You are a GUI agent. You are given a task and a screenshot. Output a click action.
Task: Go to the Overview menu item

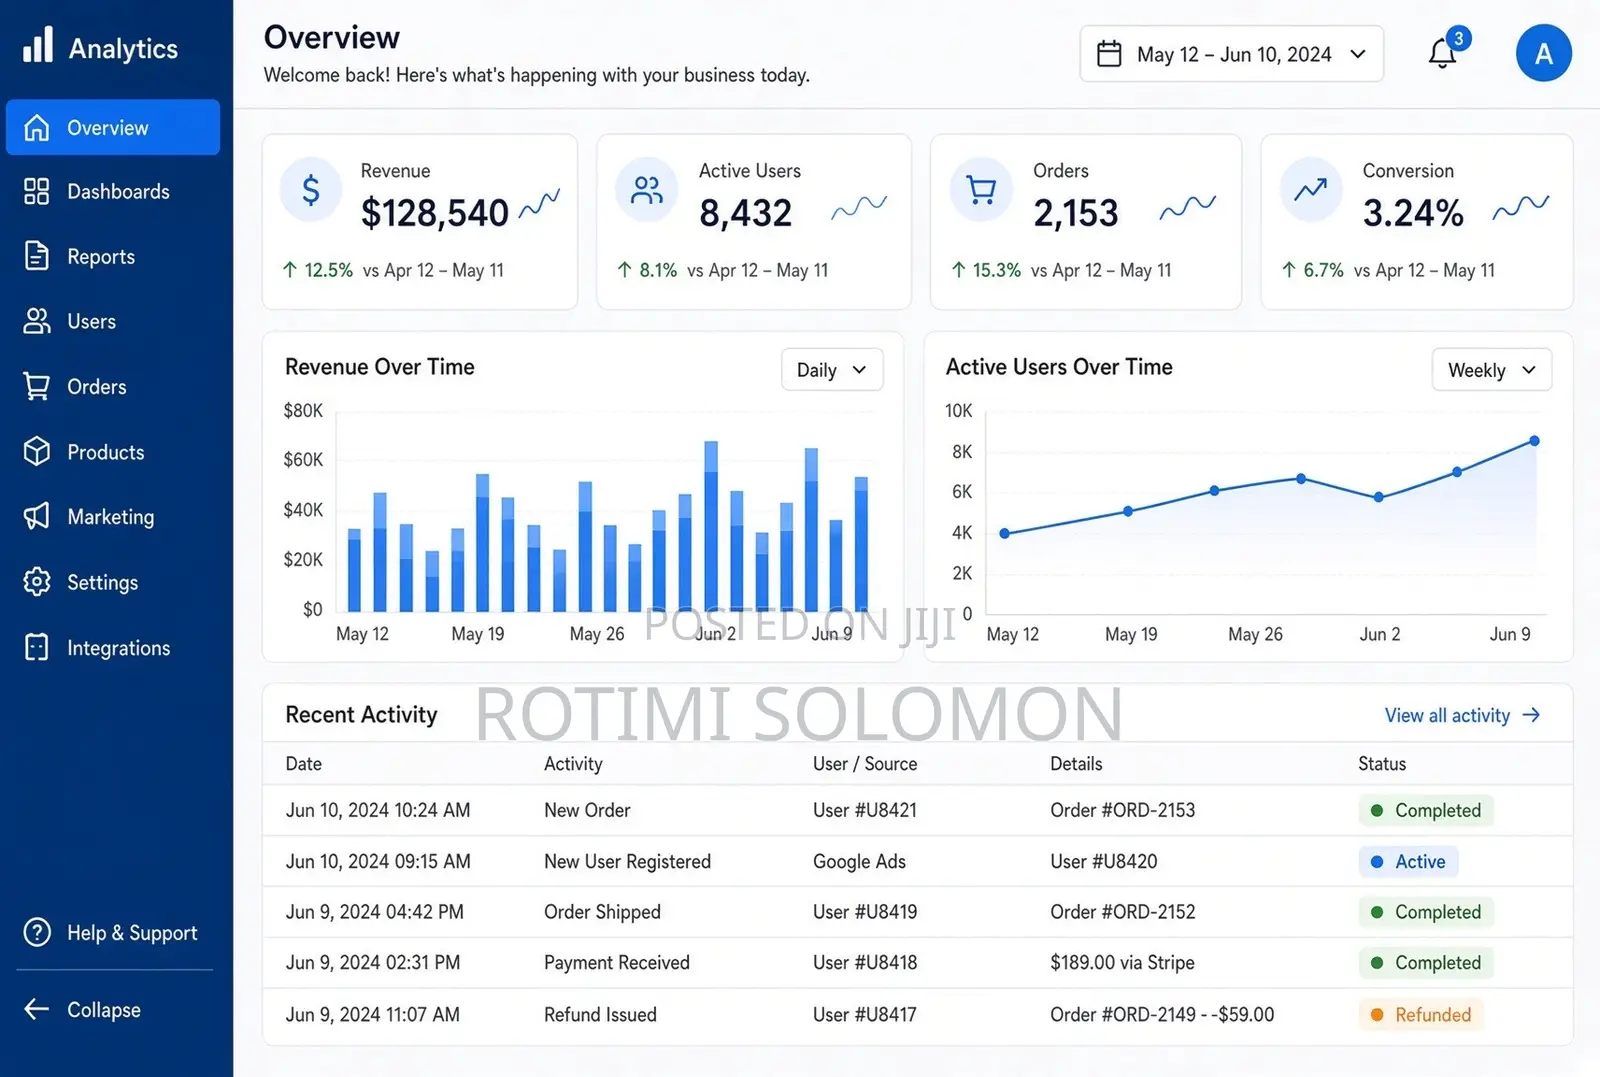tap(113, 128)
